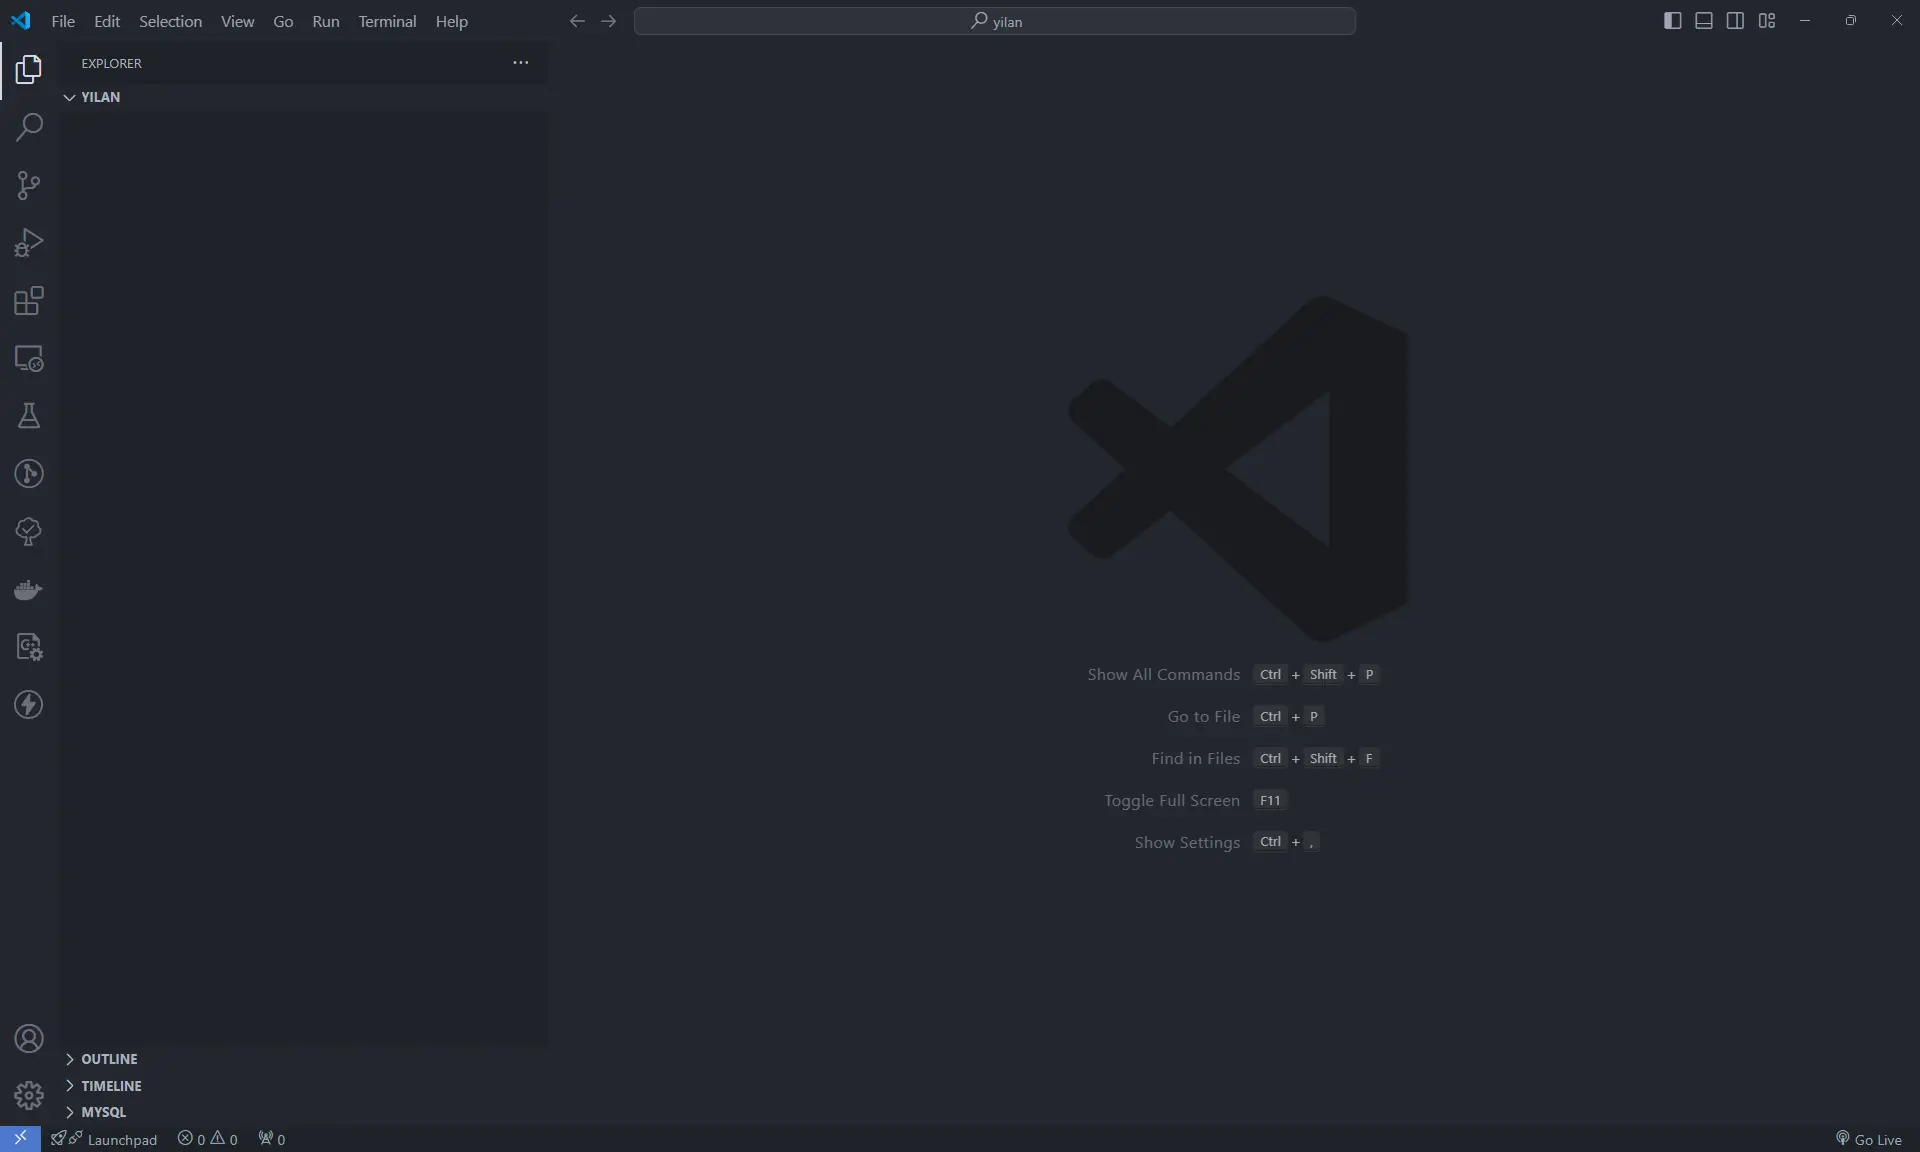Open the Testing flask view
This screenshot has width=1920, height=1152.
(x=29, y=416)
